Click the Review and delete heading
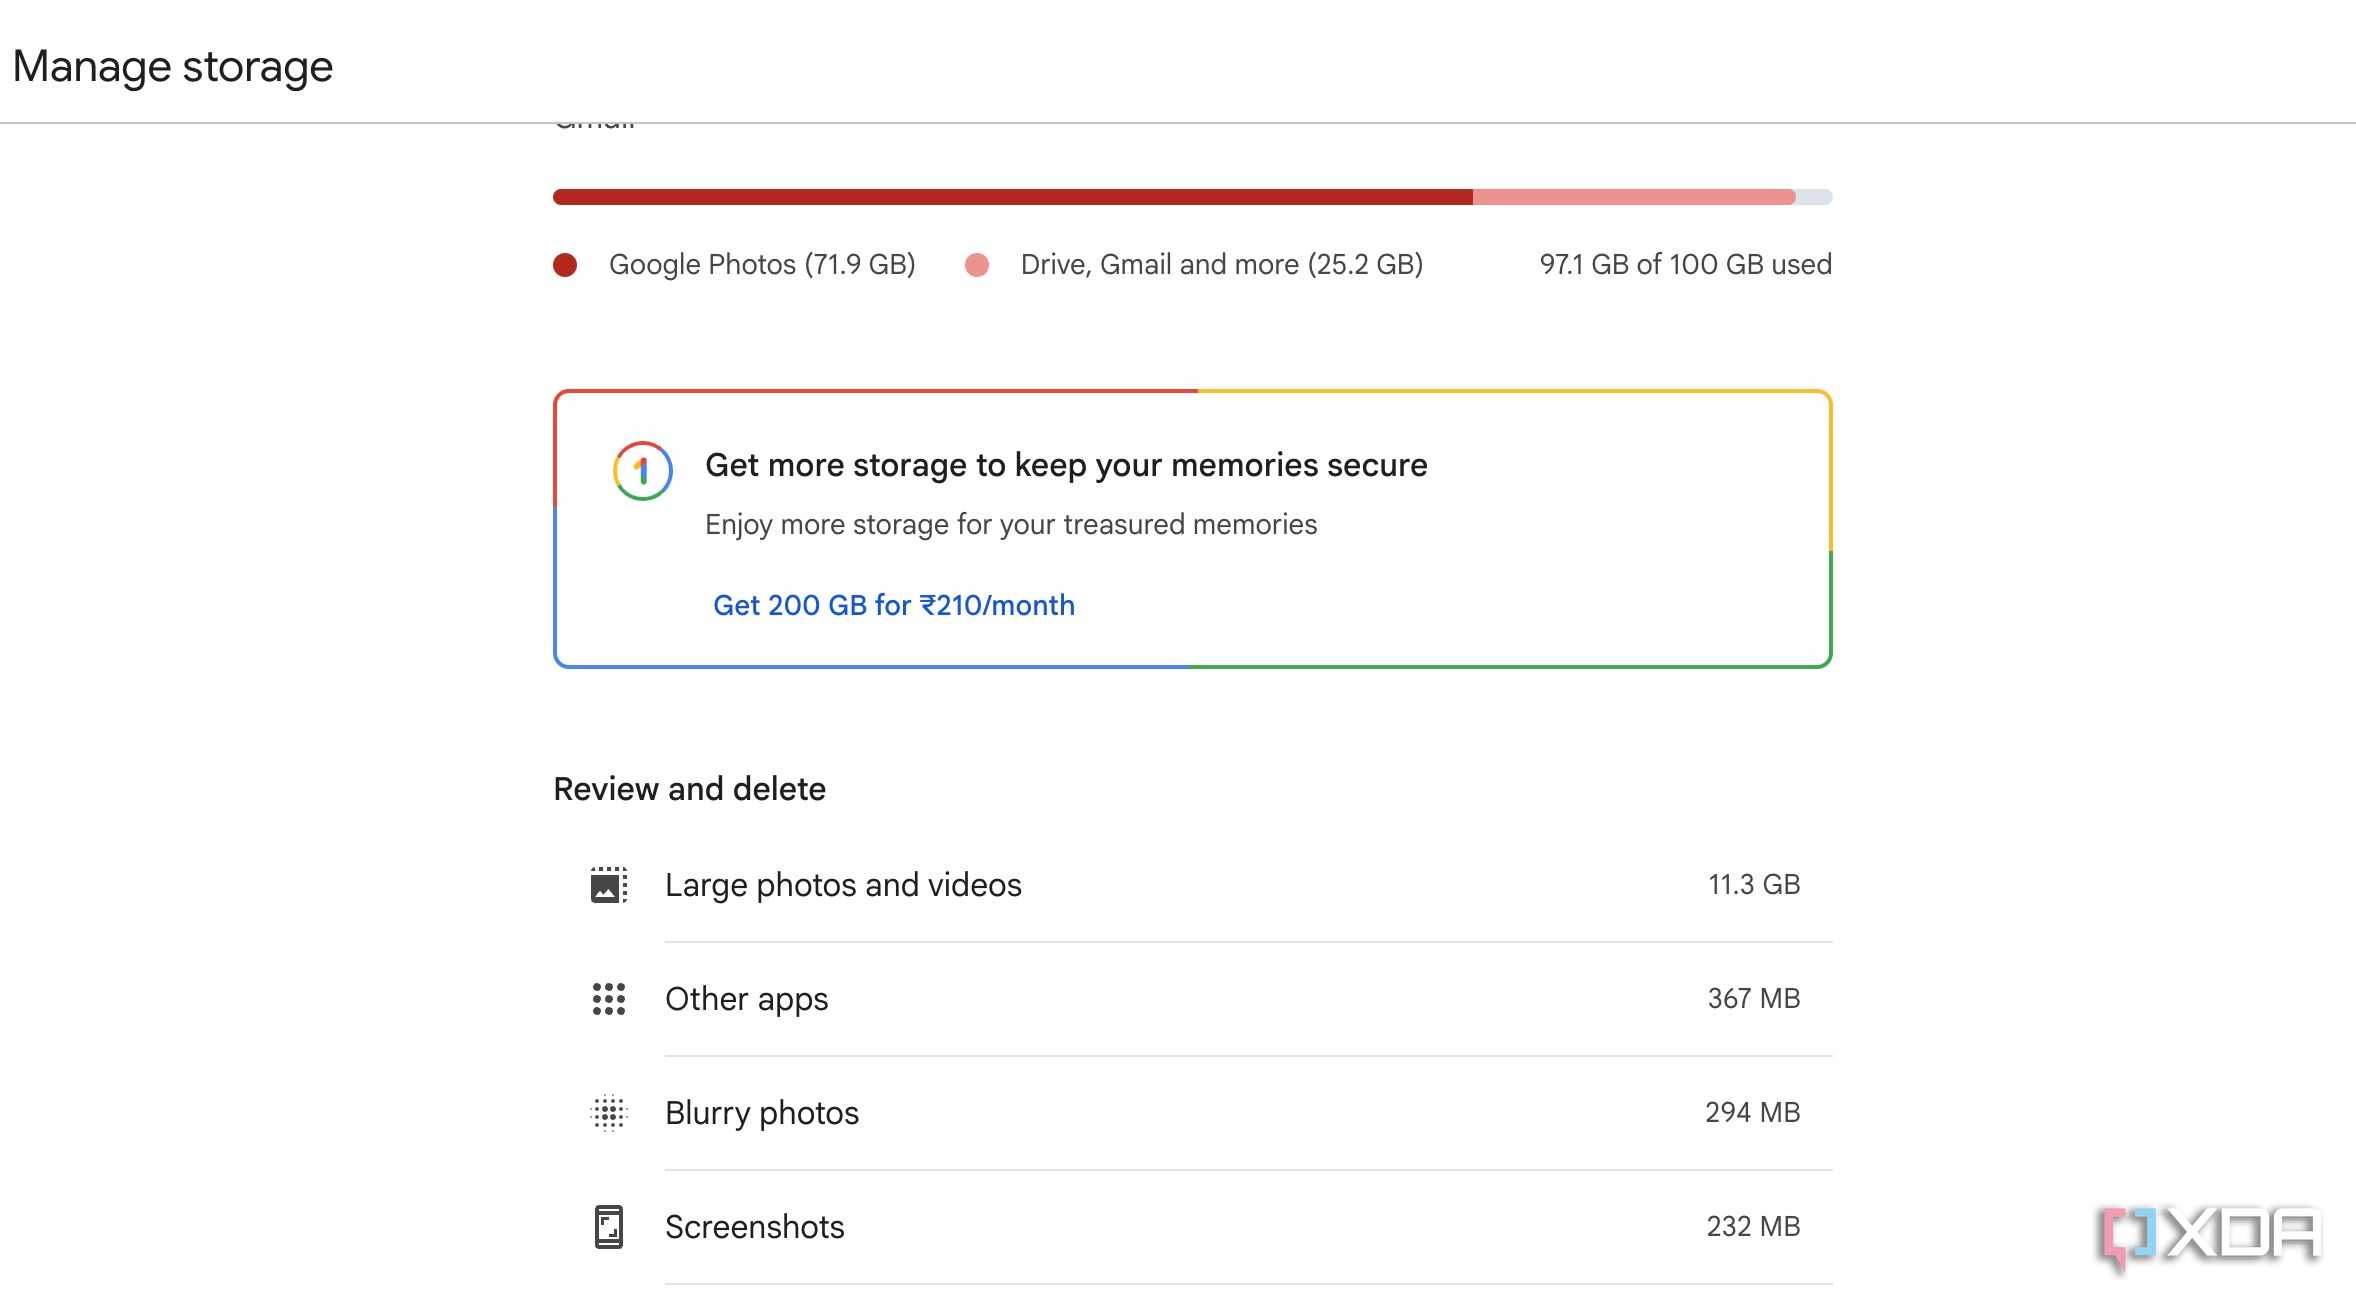Viewport: 2356px width, 1310px height. [690, 789]
